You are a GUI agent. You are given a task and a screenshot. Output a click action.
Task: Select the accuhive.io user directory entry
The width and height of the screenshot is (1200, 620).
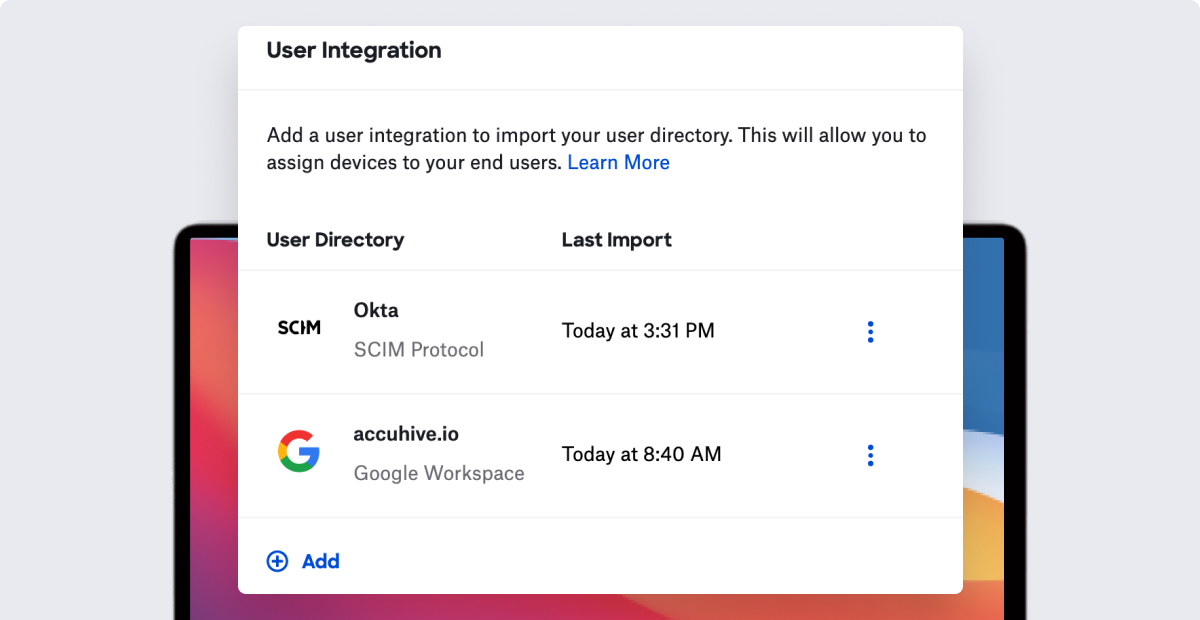click(x=406, y=433)
